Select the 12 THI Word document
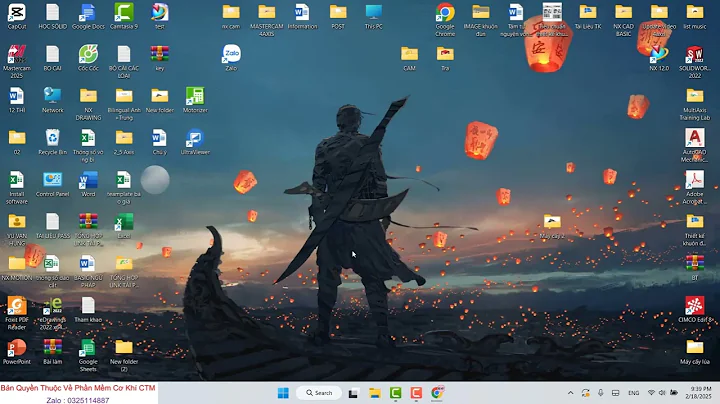 pyautogui.click(x=17, y=100)
